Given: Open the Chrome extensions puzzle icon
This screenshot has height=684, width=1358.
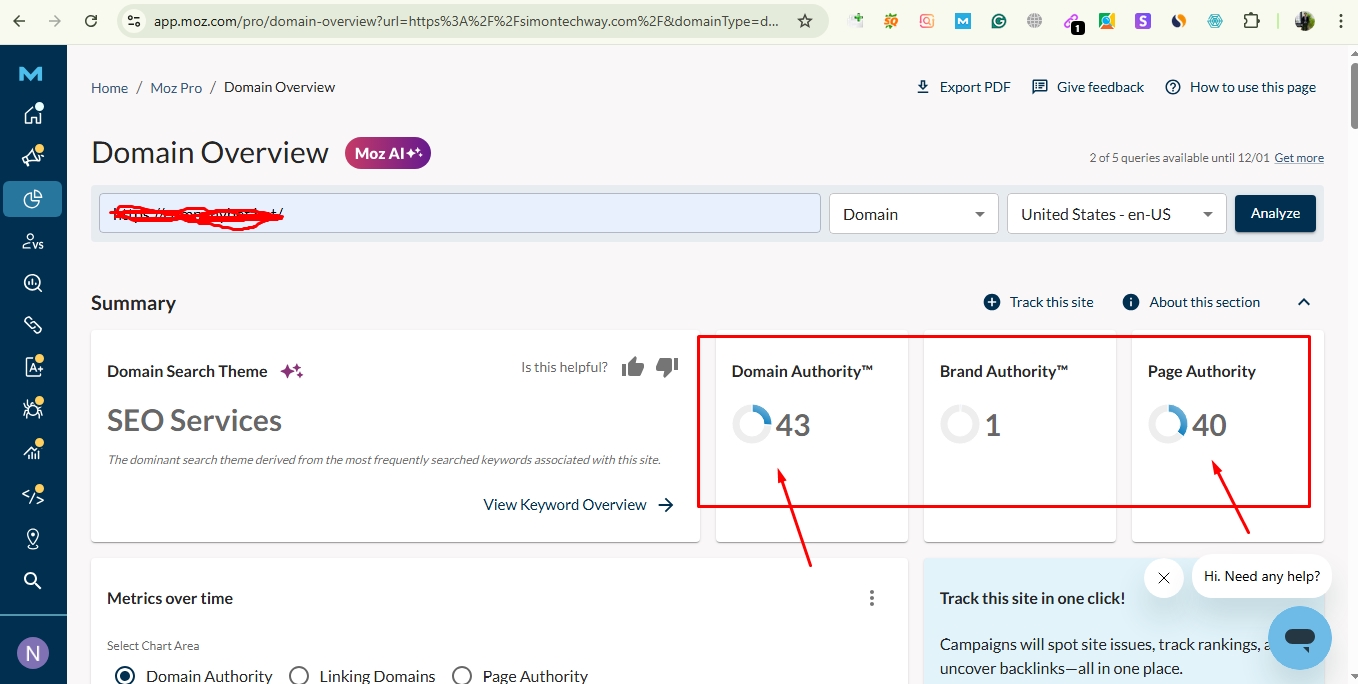Looking at the screenshot, I should (1251, 21).
